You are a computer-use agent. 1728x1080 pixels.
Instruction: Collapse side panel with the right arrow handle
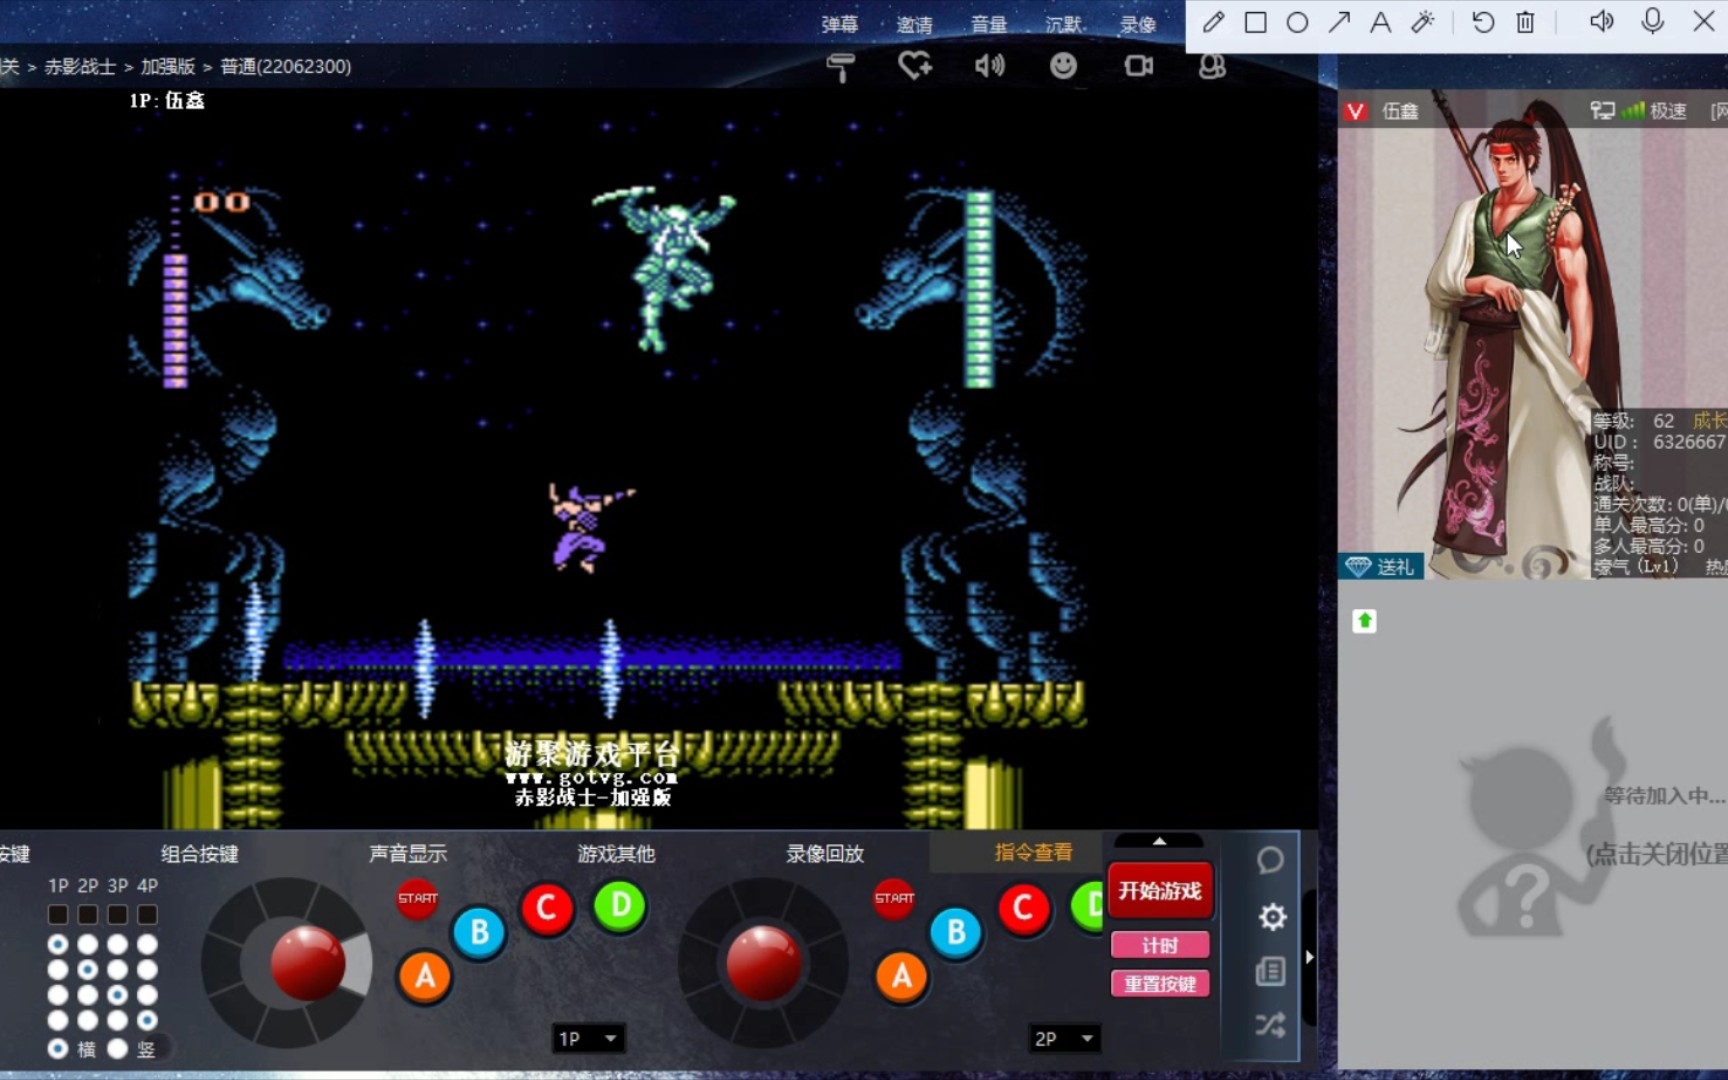click(x=1309, y=957)
